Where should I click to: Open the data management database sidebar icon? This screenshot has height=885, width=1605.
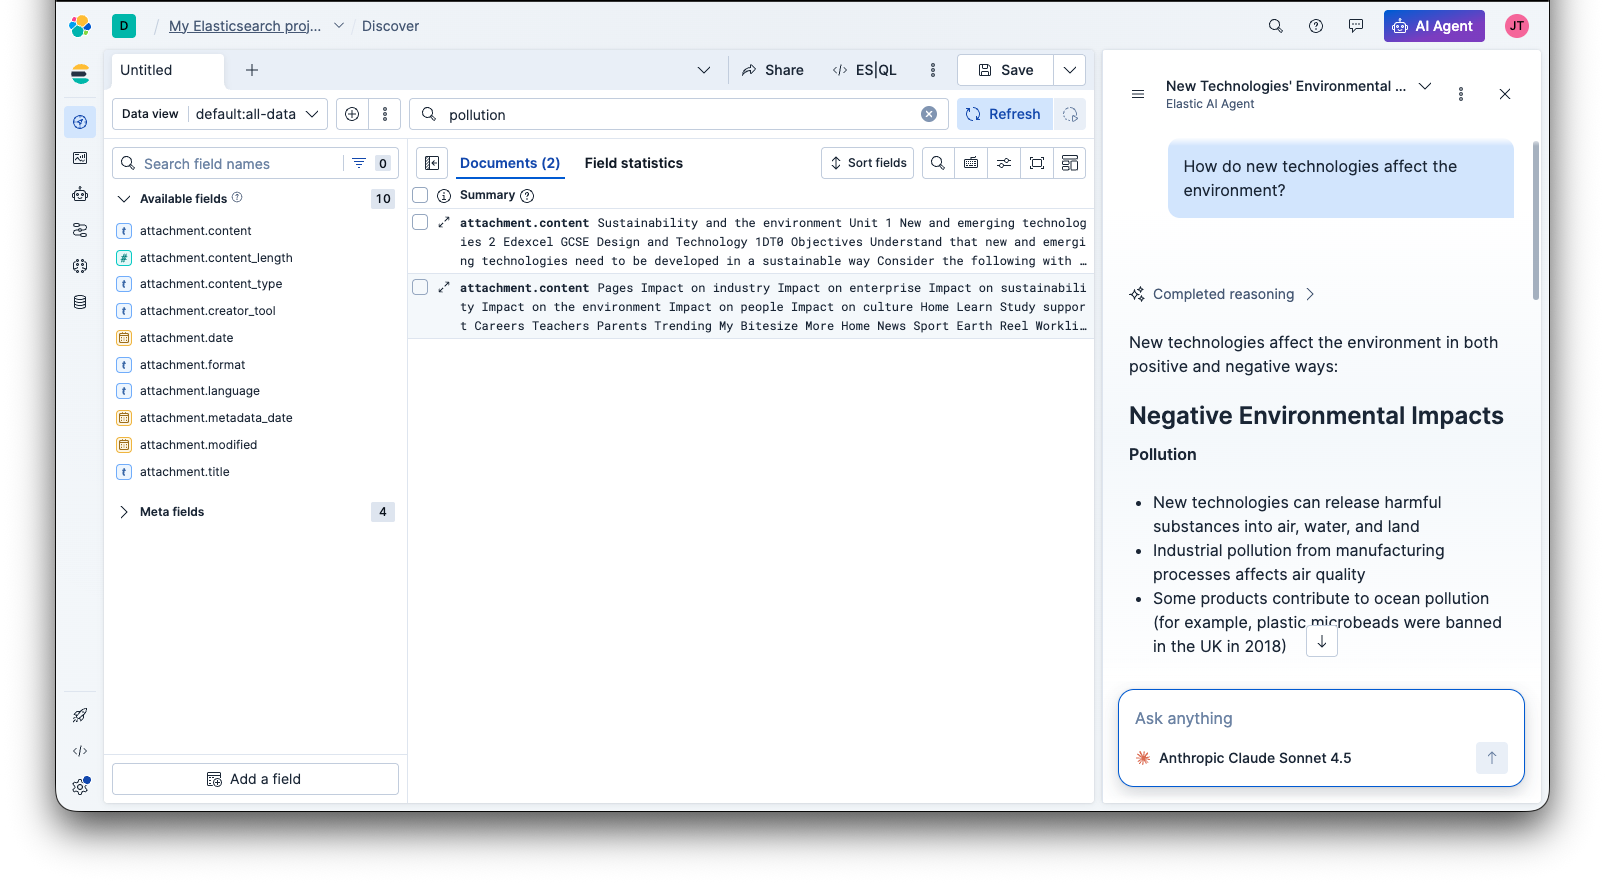coord(80,302)
